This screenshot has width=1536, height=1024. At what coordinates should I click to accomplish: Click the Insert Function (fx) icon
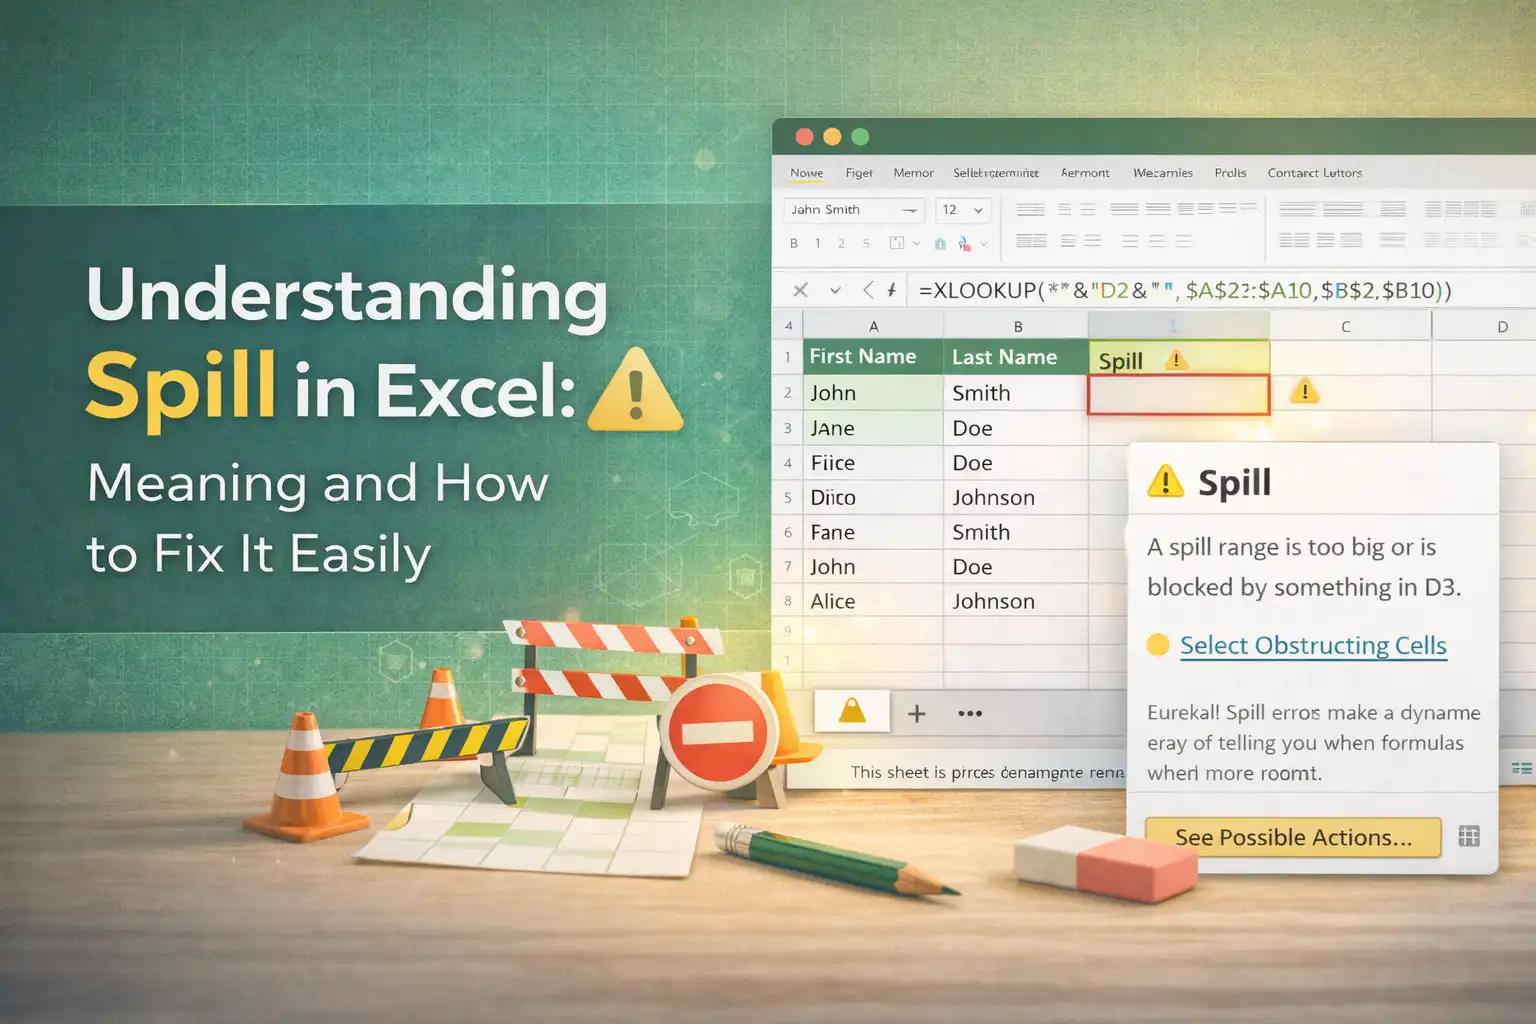892,290
